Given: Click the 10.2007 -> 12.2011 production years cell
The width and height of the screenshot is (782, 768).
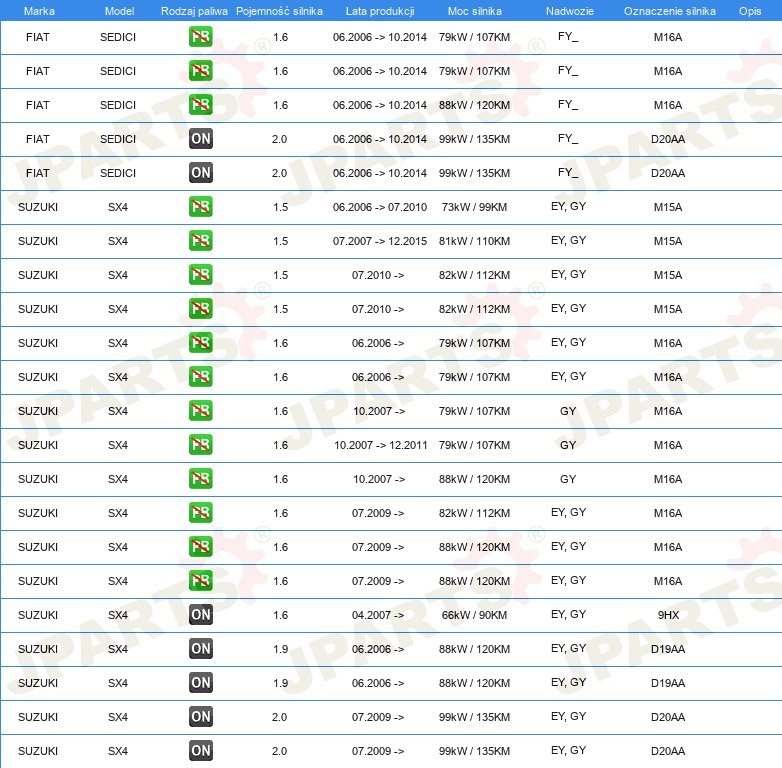Looking at the screenshot, I should (x=380, y=445).
